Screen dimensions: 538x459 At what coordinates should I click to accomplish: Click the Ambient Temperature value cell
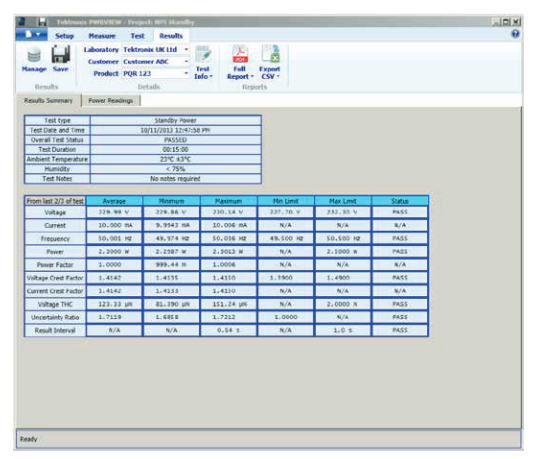pyautogui.click(x=176, y=159)
